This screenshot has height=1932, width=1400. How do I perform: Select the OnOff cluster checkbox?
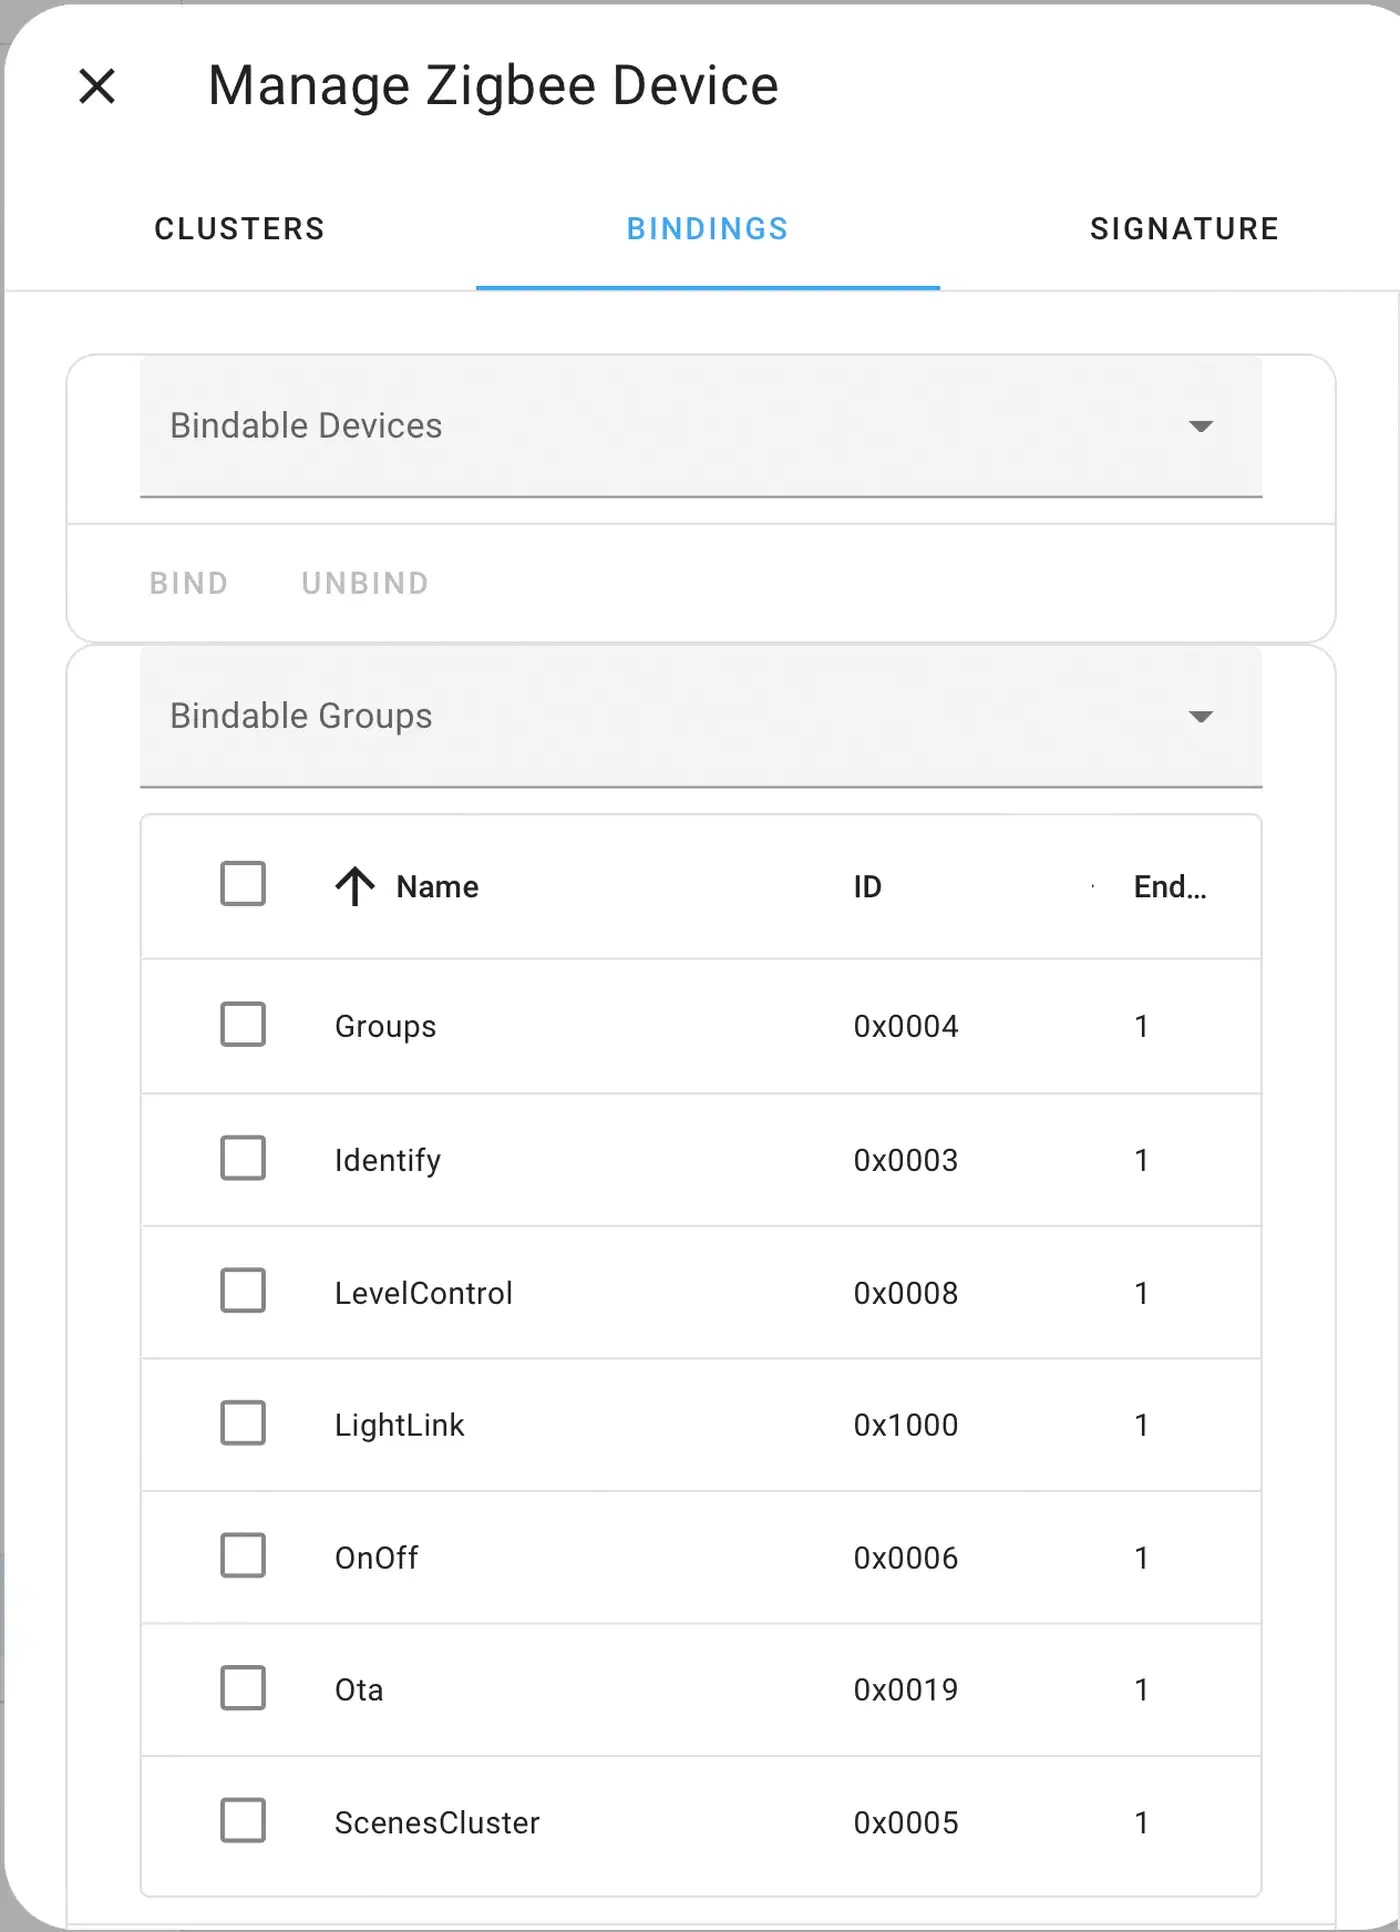[x=243, y=1556]
